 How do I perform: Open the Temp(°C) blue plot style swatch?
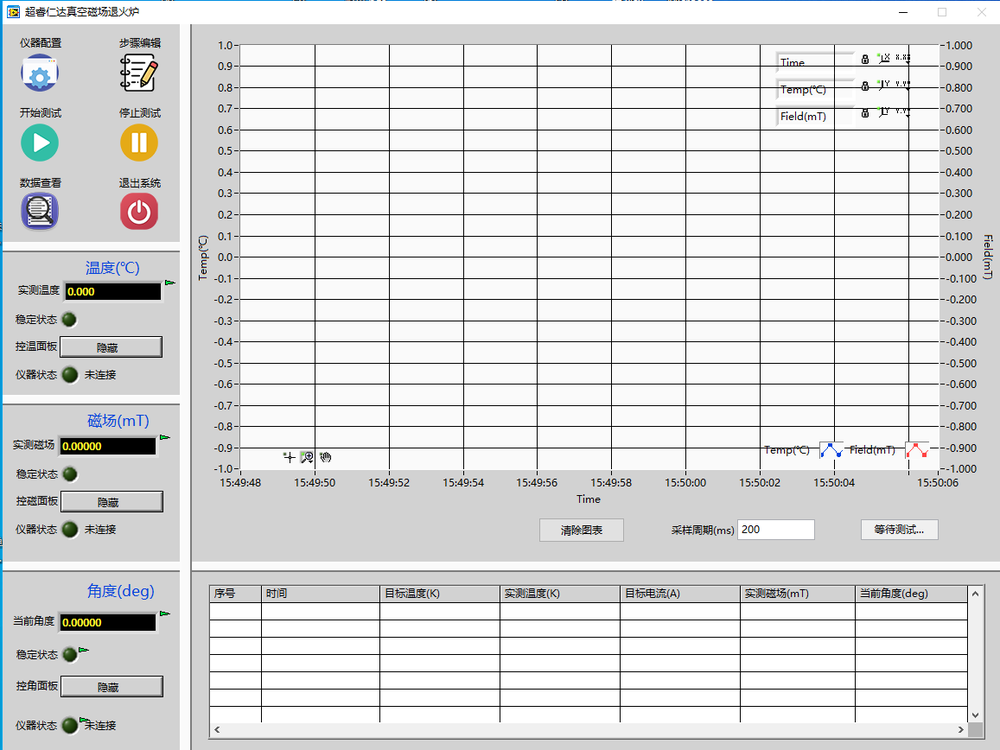click(x=831, y=450)
